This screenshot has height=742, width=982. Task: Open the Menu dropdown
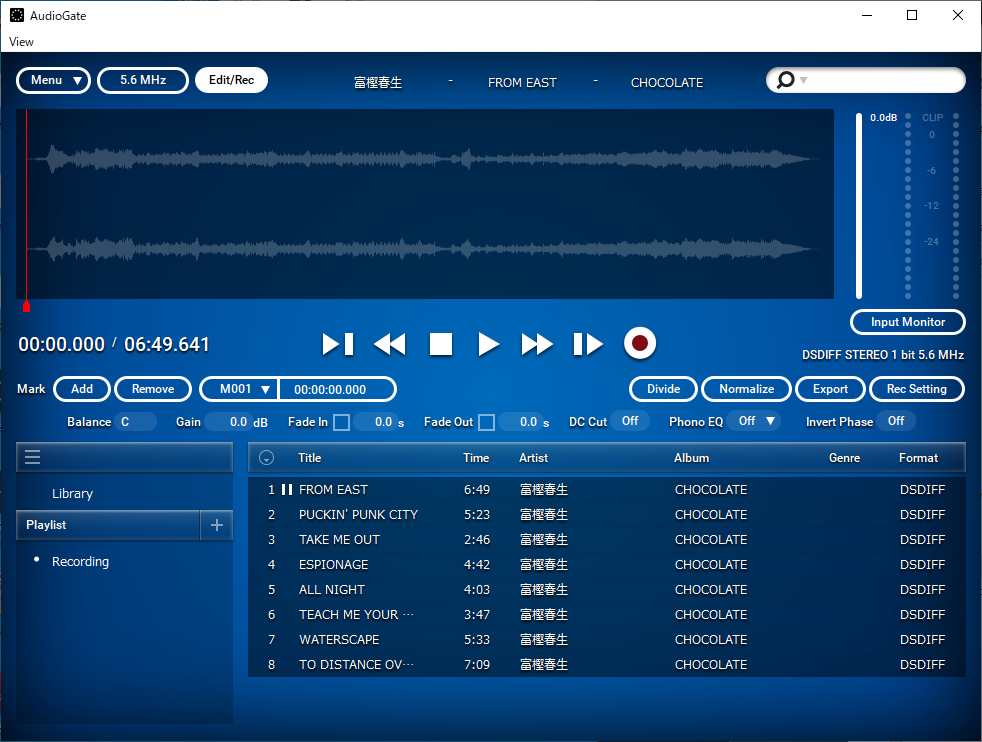(53, 80)
